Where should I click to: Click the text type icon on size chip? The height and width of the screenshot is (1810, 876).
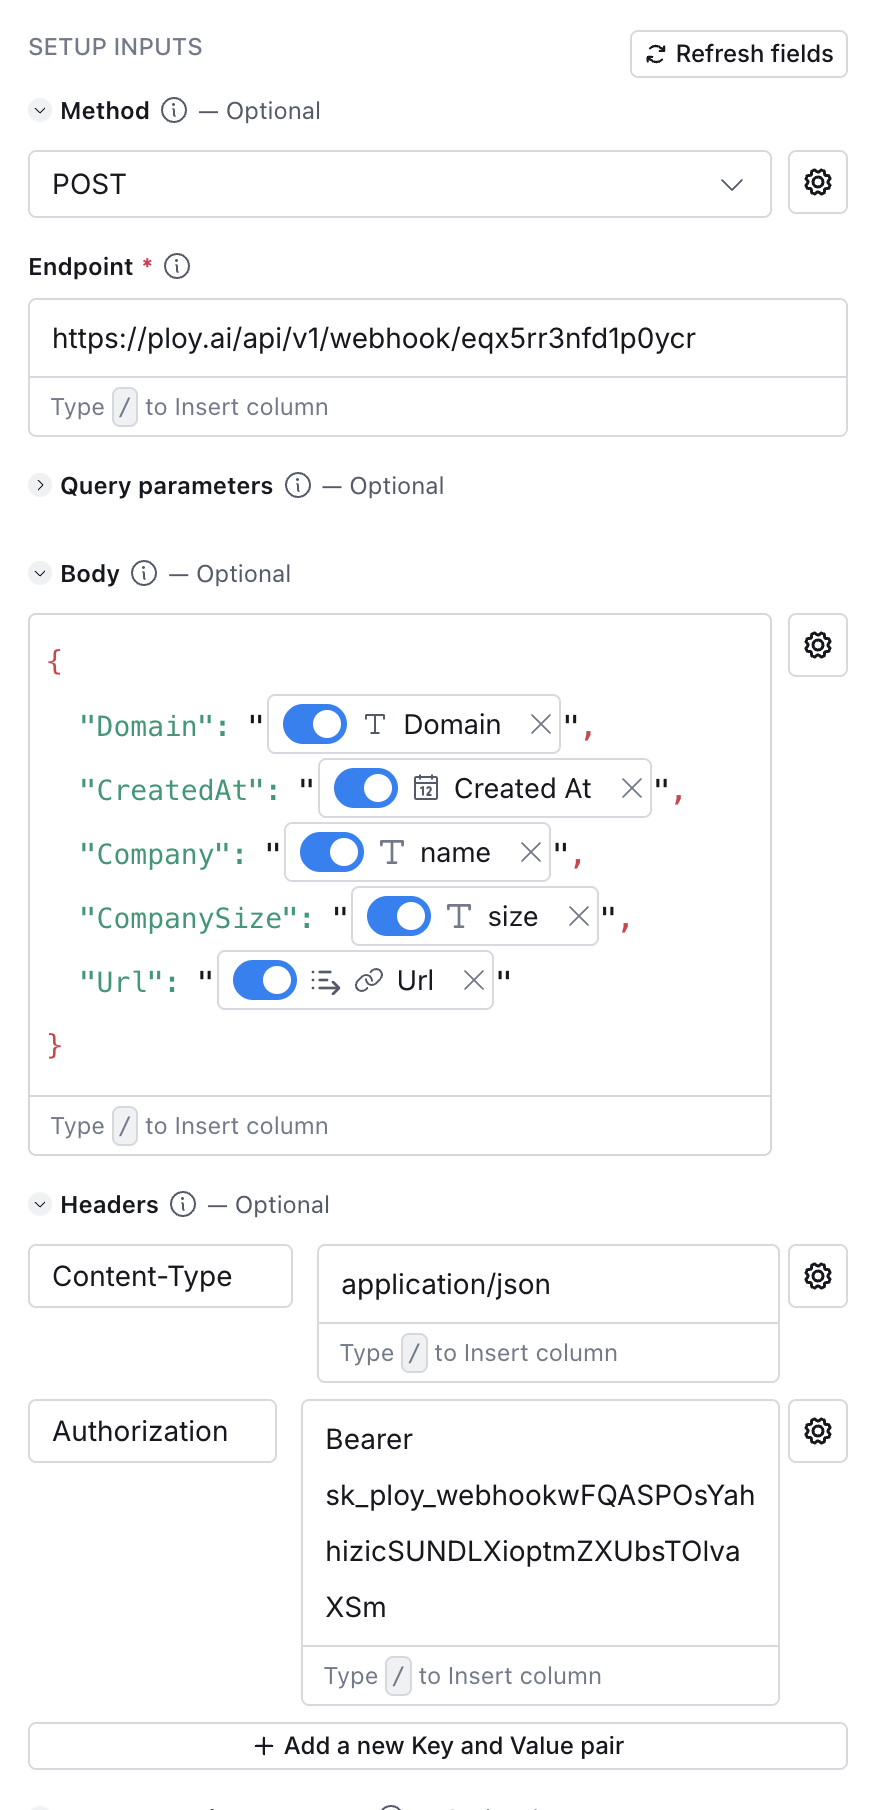coord(459,916)
